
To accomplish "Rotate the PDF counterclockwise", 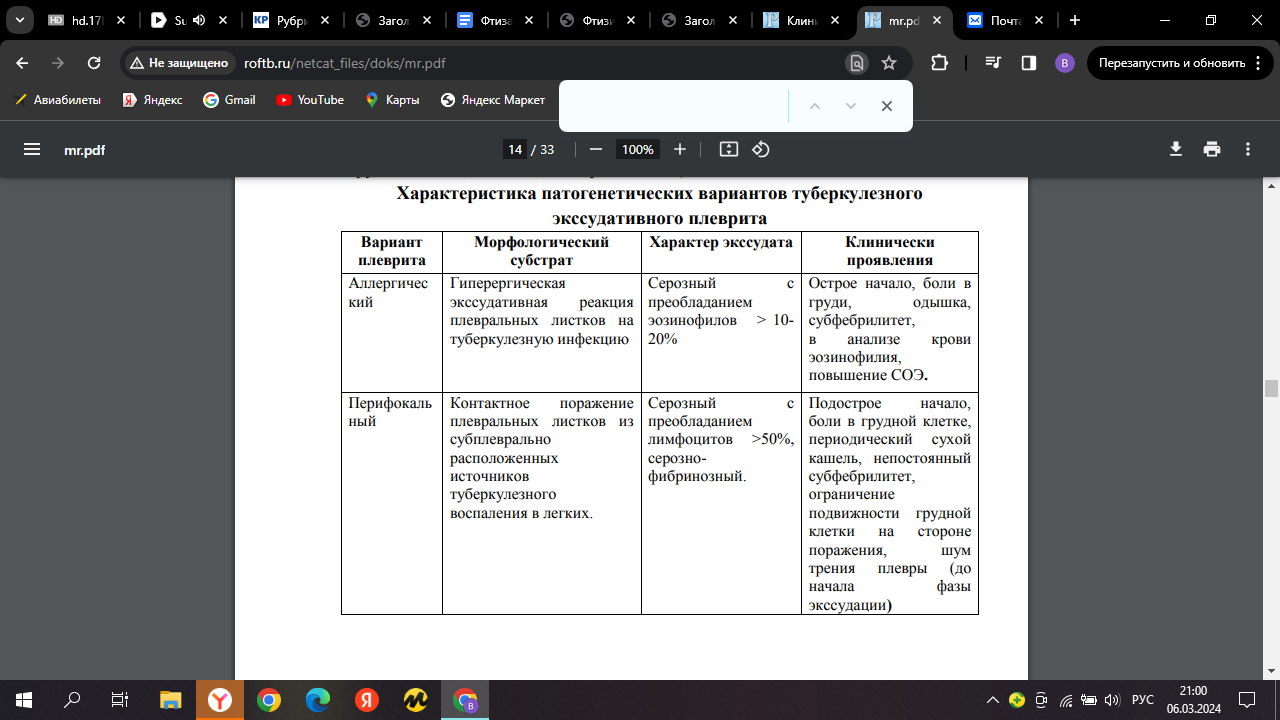I will point(761,149).
